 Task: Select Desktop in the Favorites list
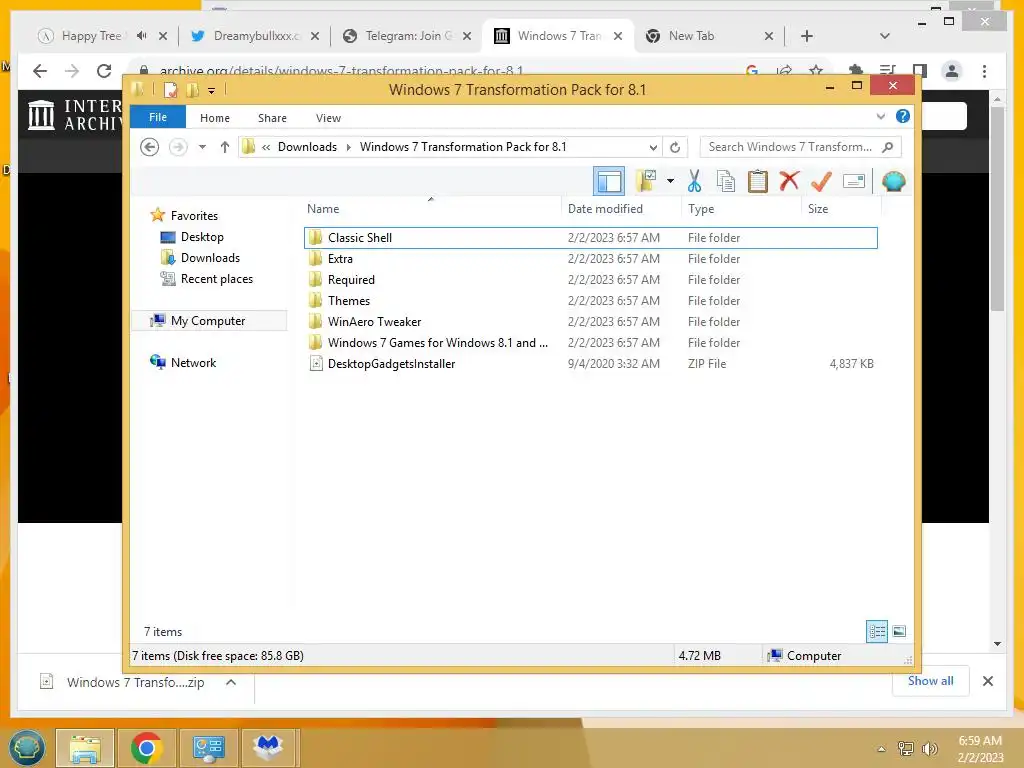tap(202, 236)
